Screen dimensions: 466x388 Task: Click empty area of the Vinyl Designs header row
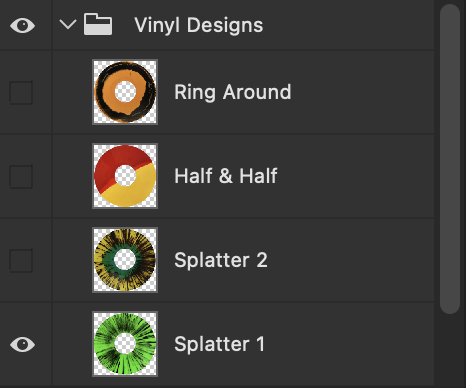coord(348,25)
